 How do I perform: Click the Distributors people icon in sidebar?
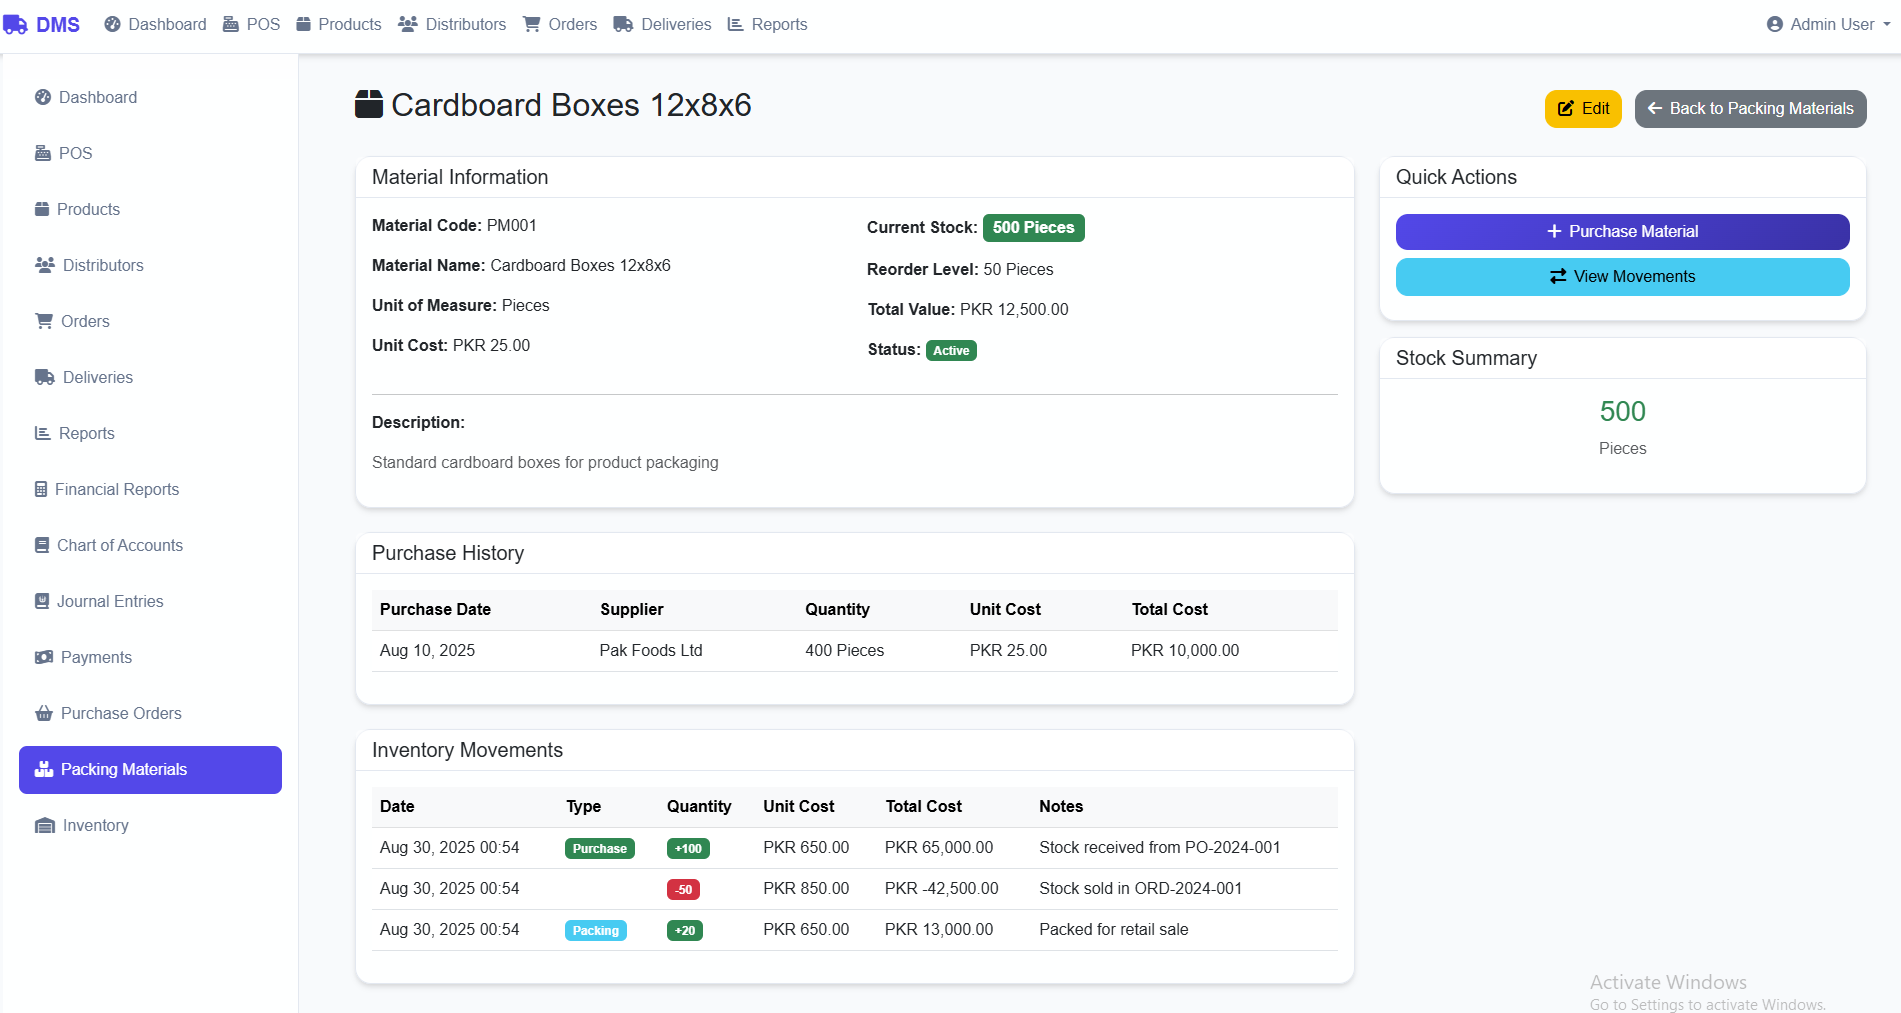[45, 265]
